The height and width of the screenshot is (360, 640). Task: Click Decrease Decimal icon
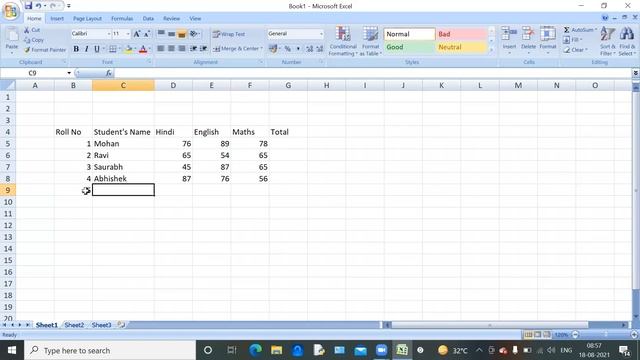320,49
